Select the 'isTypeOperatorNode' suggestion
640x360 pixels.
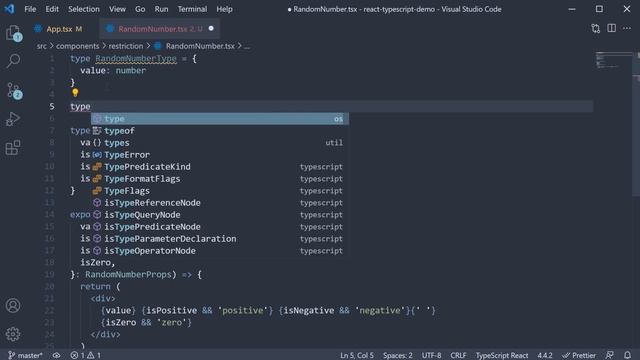(x=220, y=251)
